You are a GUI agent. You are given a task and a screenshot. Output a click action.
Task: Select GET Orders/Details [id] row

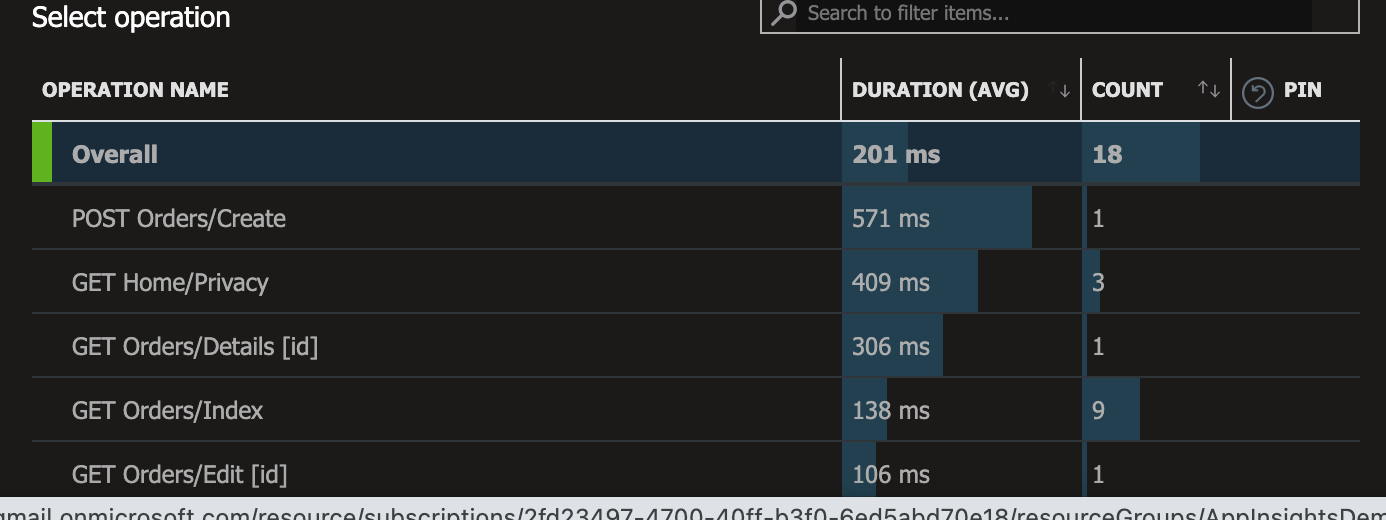[x=195, y=346]
